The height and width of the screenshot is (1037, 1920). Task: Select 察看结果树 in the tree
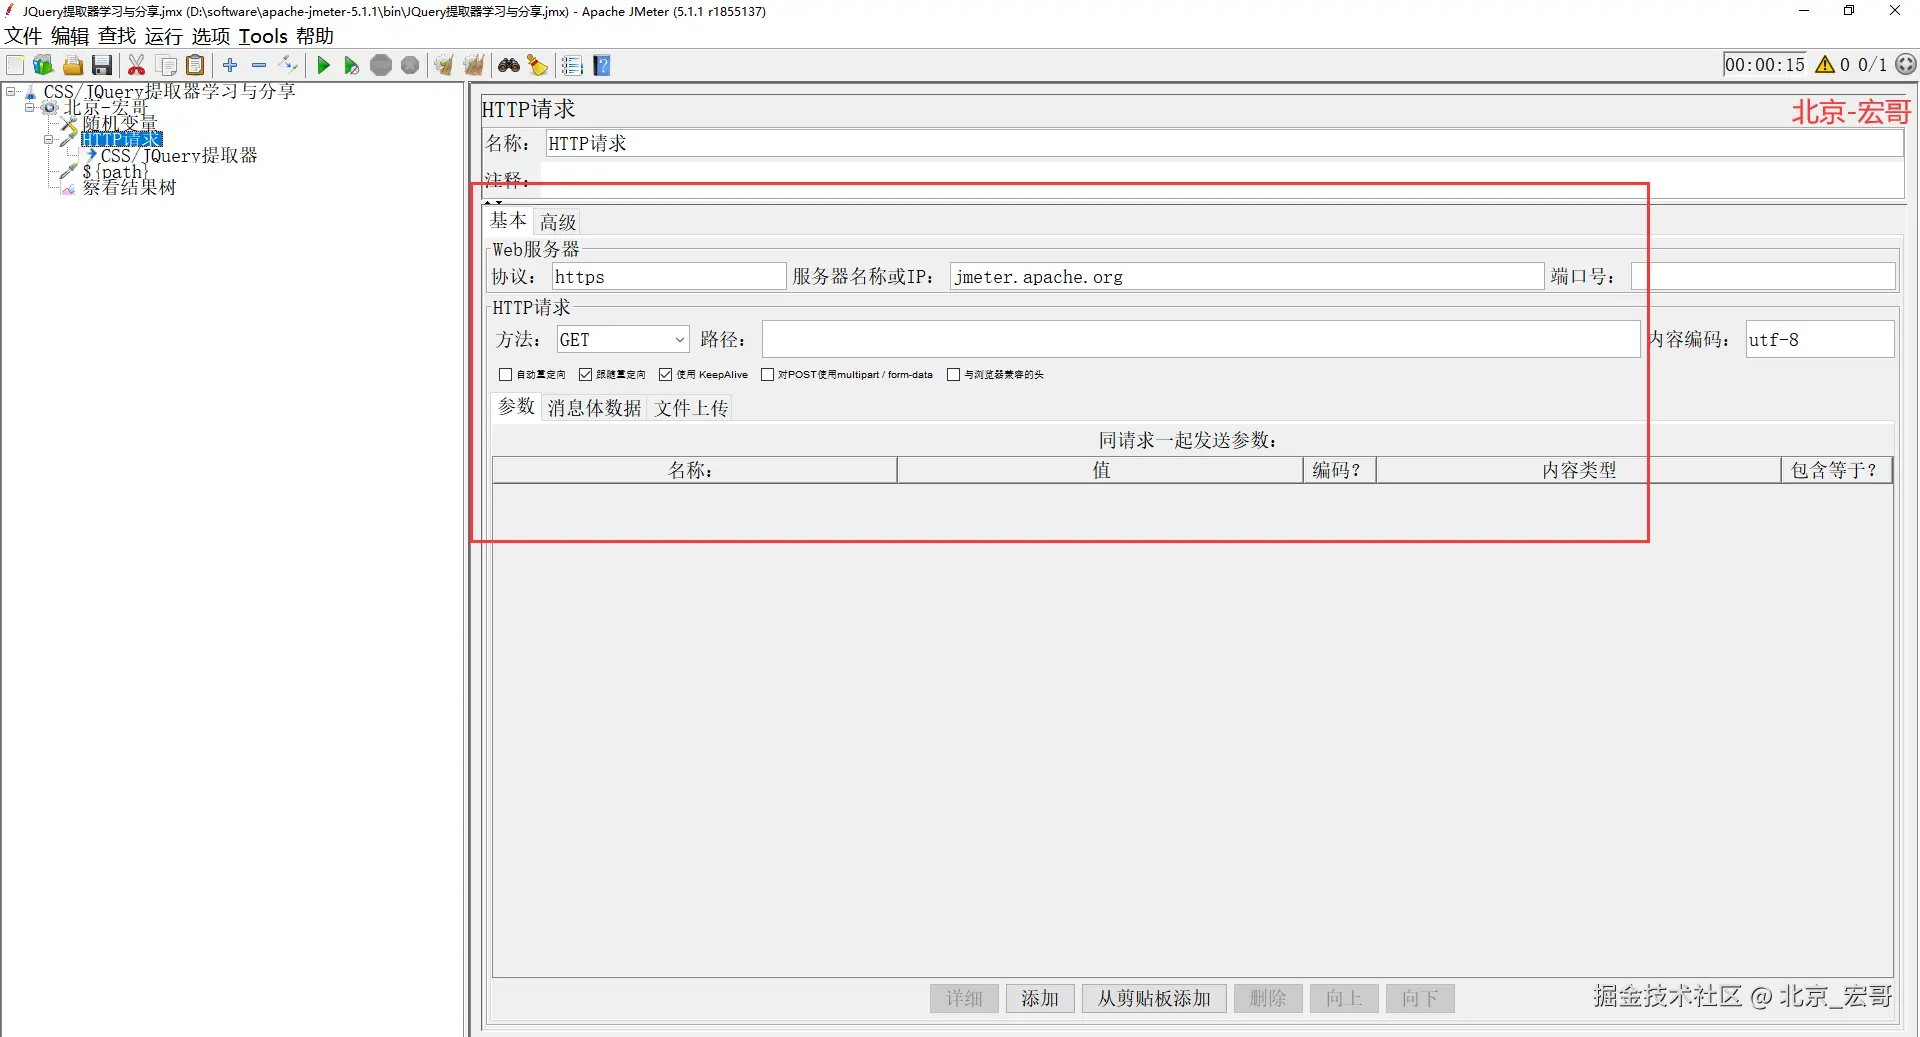point(129,188)
